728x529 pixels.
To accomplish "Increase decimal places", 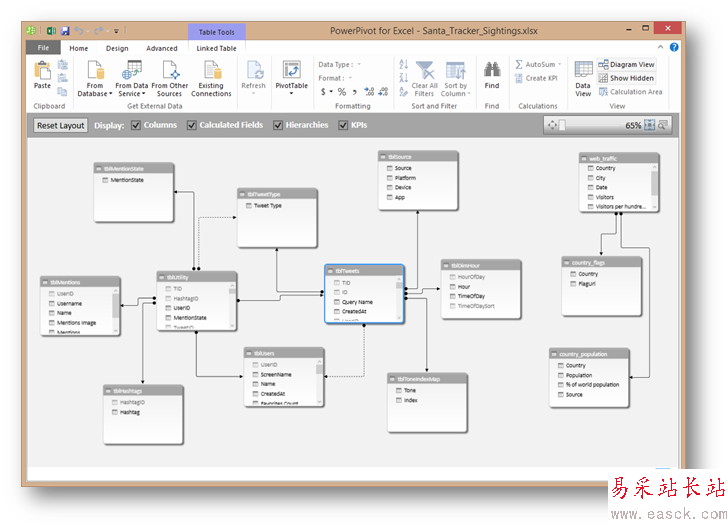I will (369, 91).
